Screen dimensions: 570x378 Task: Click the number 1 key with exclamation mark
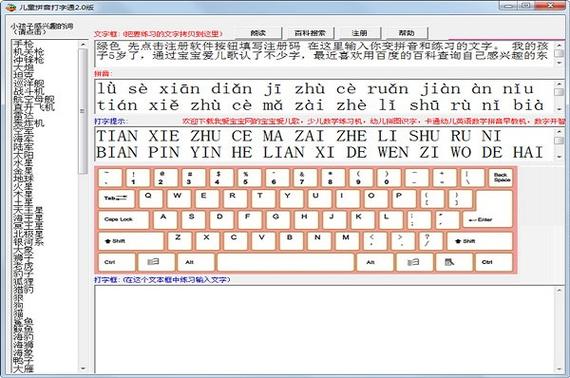coord(137,178)
